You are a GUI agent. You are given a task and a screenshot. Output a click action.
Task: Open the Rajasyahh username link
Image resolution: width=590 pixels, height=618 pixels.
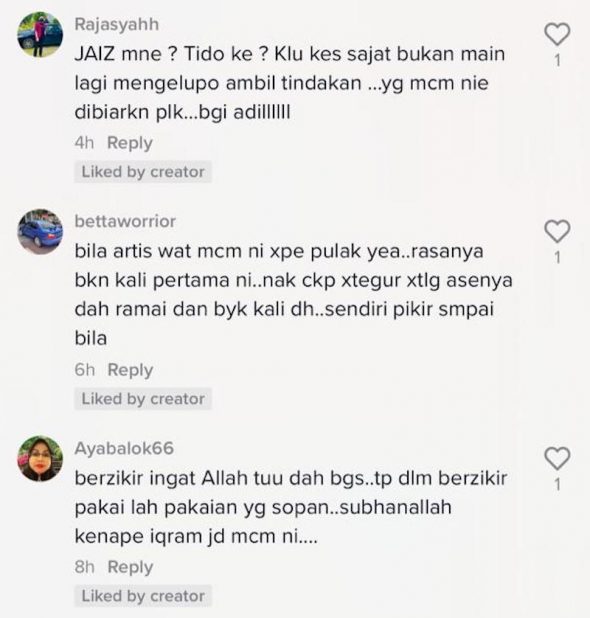click(117, 24)
